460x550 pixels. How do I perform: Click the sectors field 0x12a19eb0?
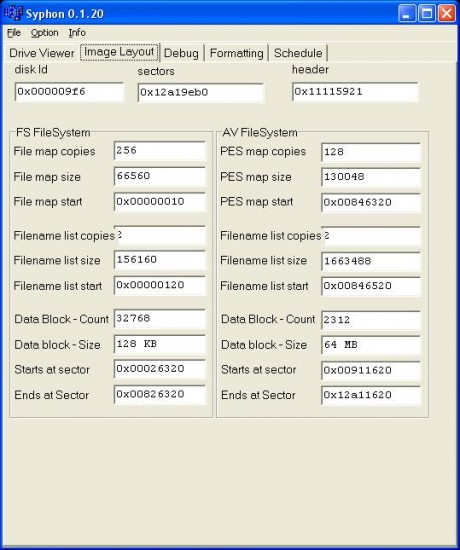click(200, 93)
